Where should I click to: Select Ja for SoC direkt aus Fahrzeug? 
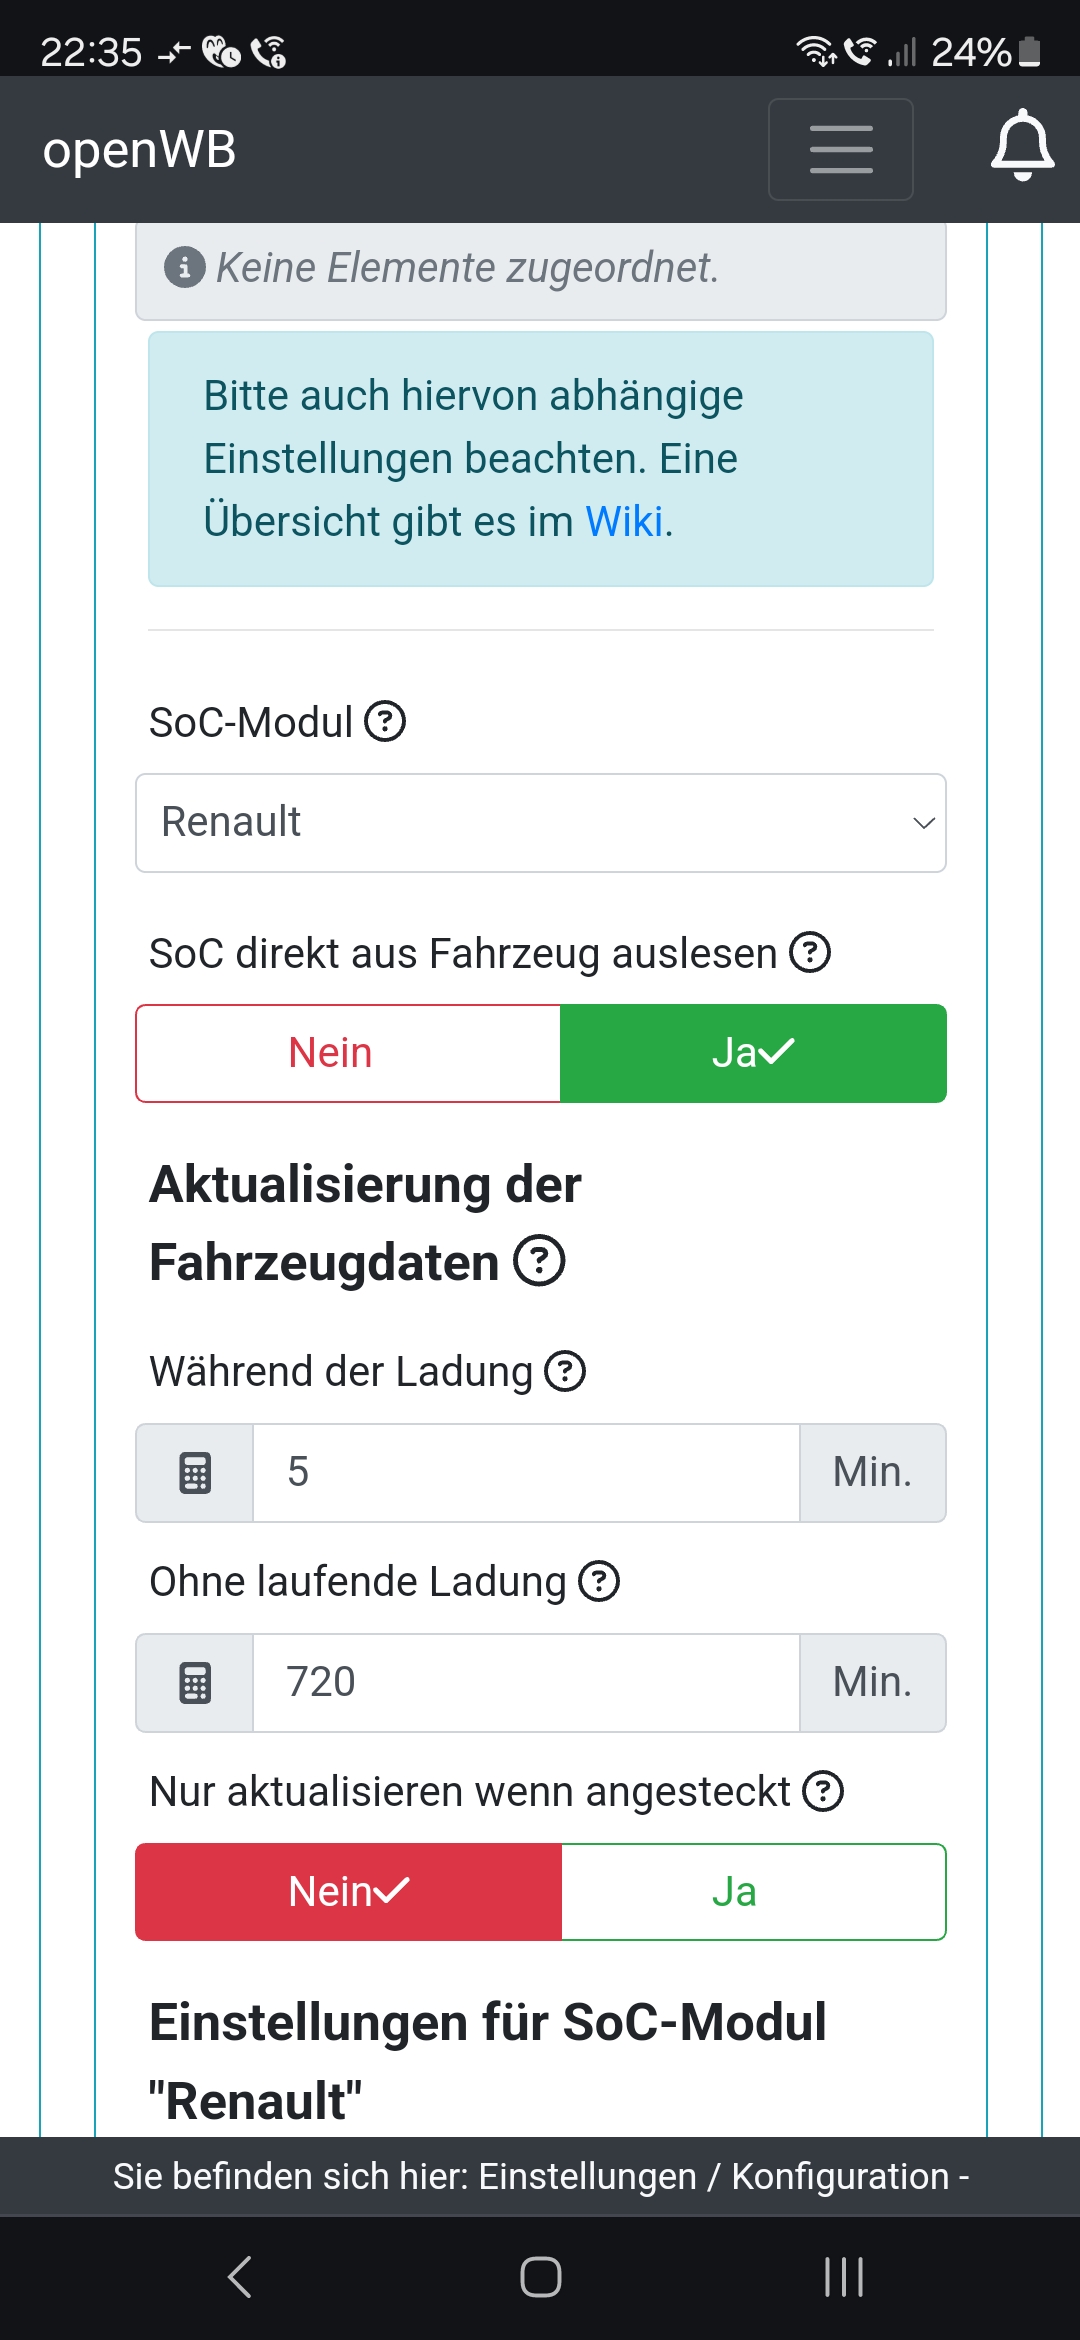(753, 1053)
